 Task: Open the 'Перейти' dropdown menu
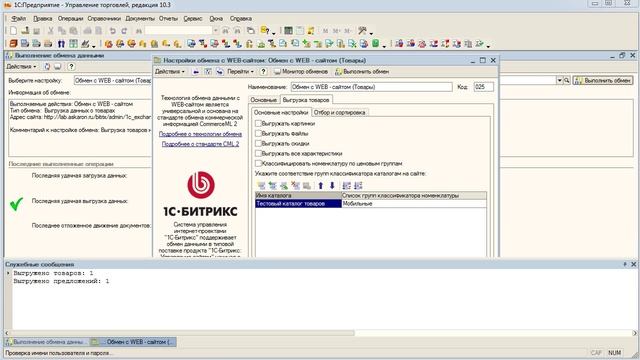click(x=240, y=71)
